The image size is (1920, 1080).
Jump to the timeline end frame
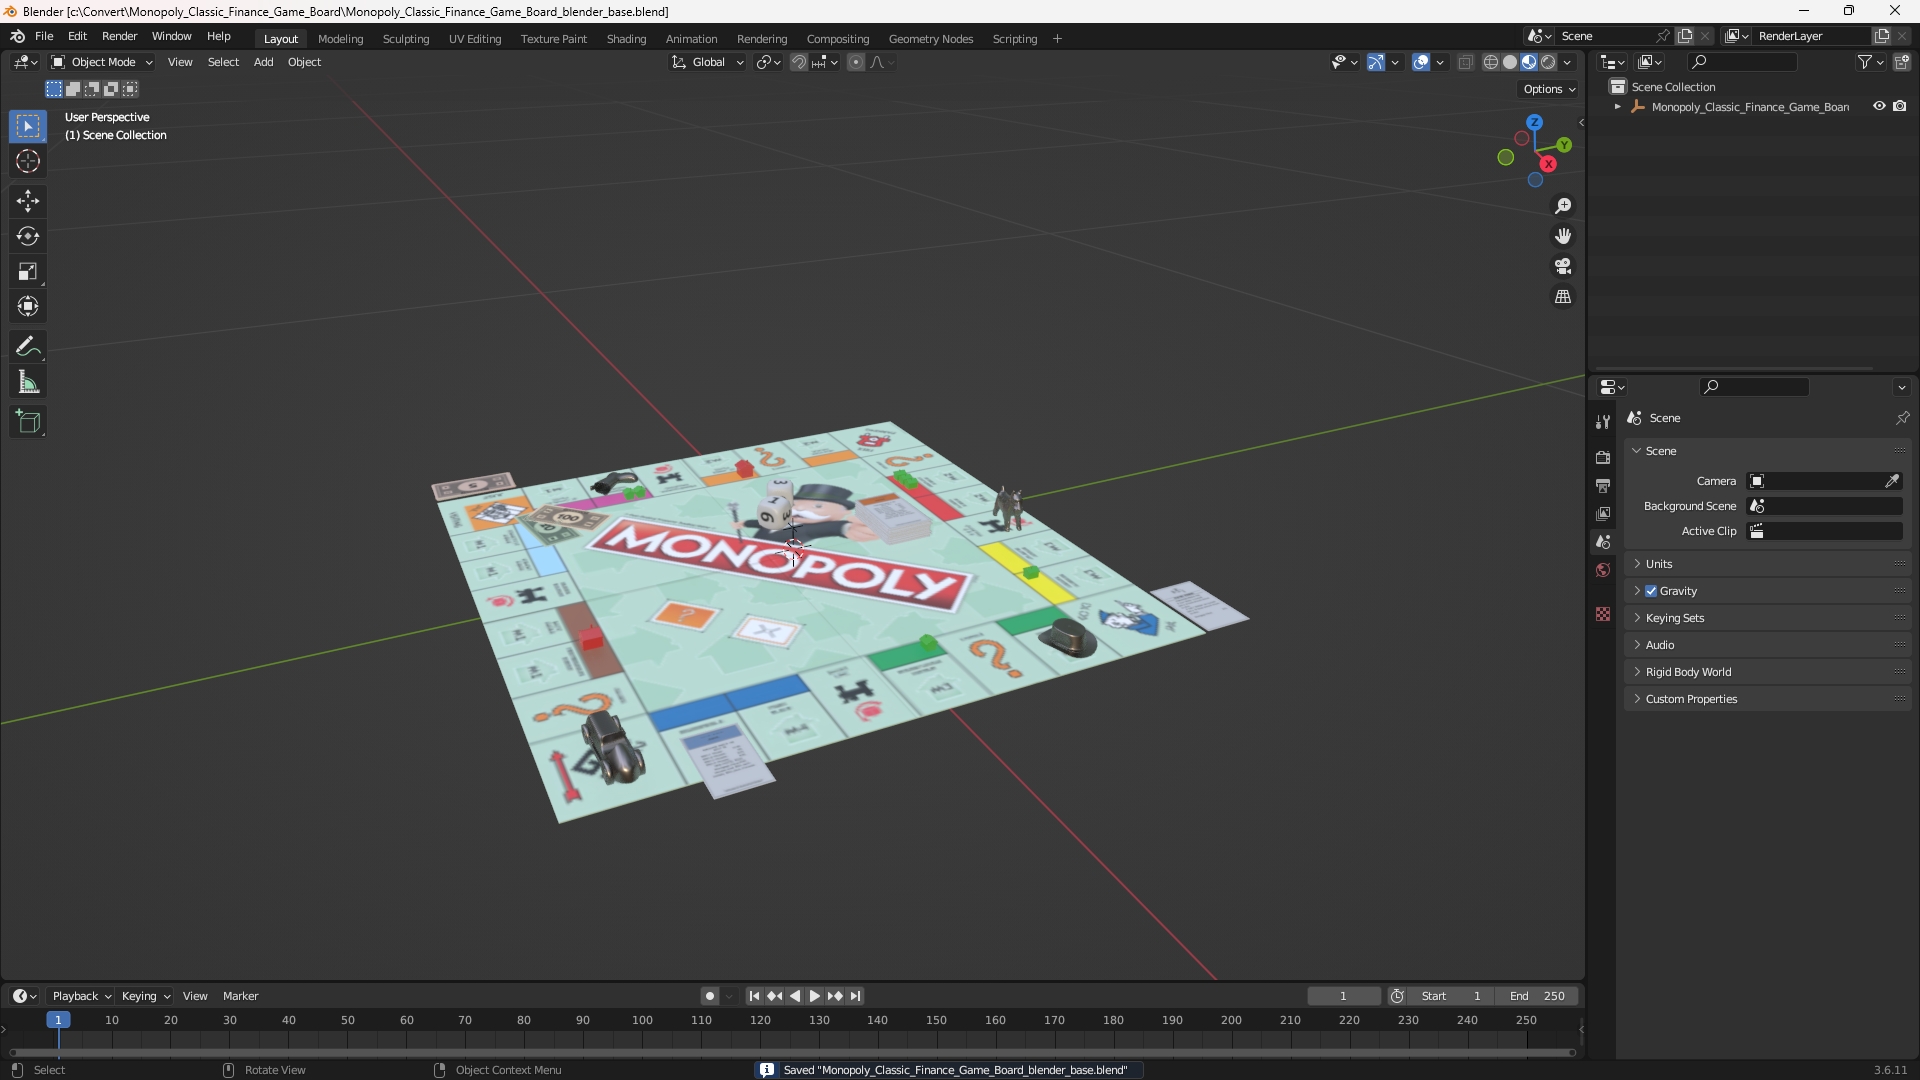click(855, 996)
